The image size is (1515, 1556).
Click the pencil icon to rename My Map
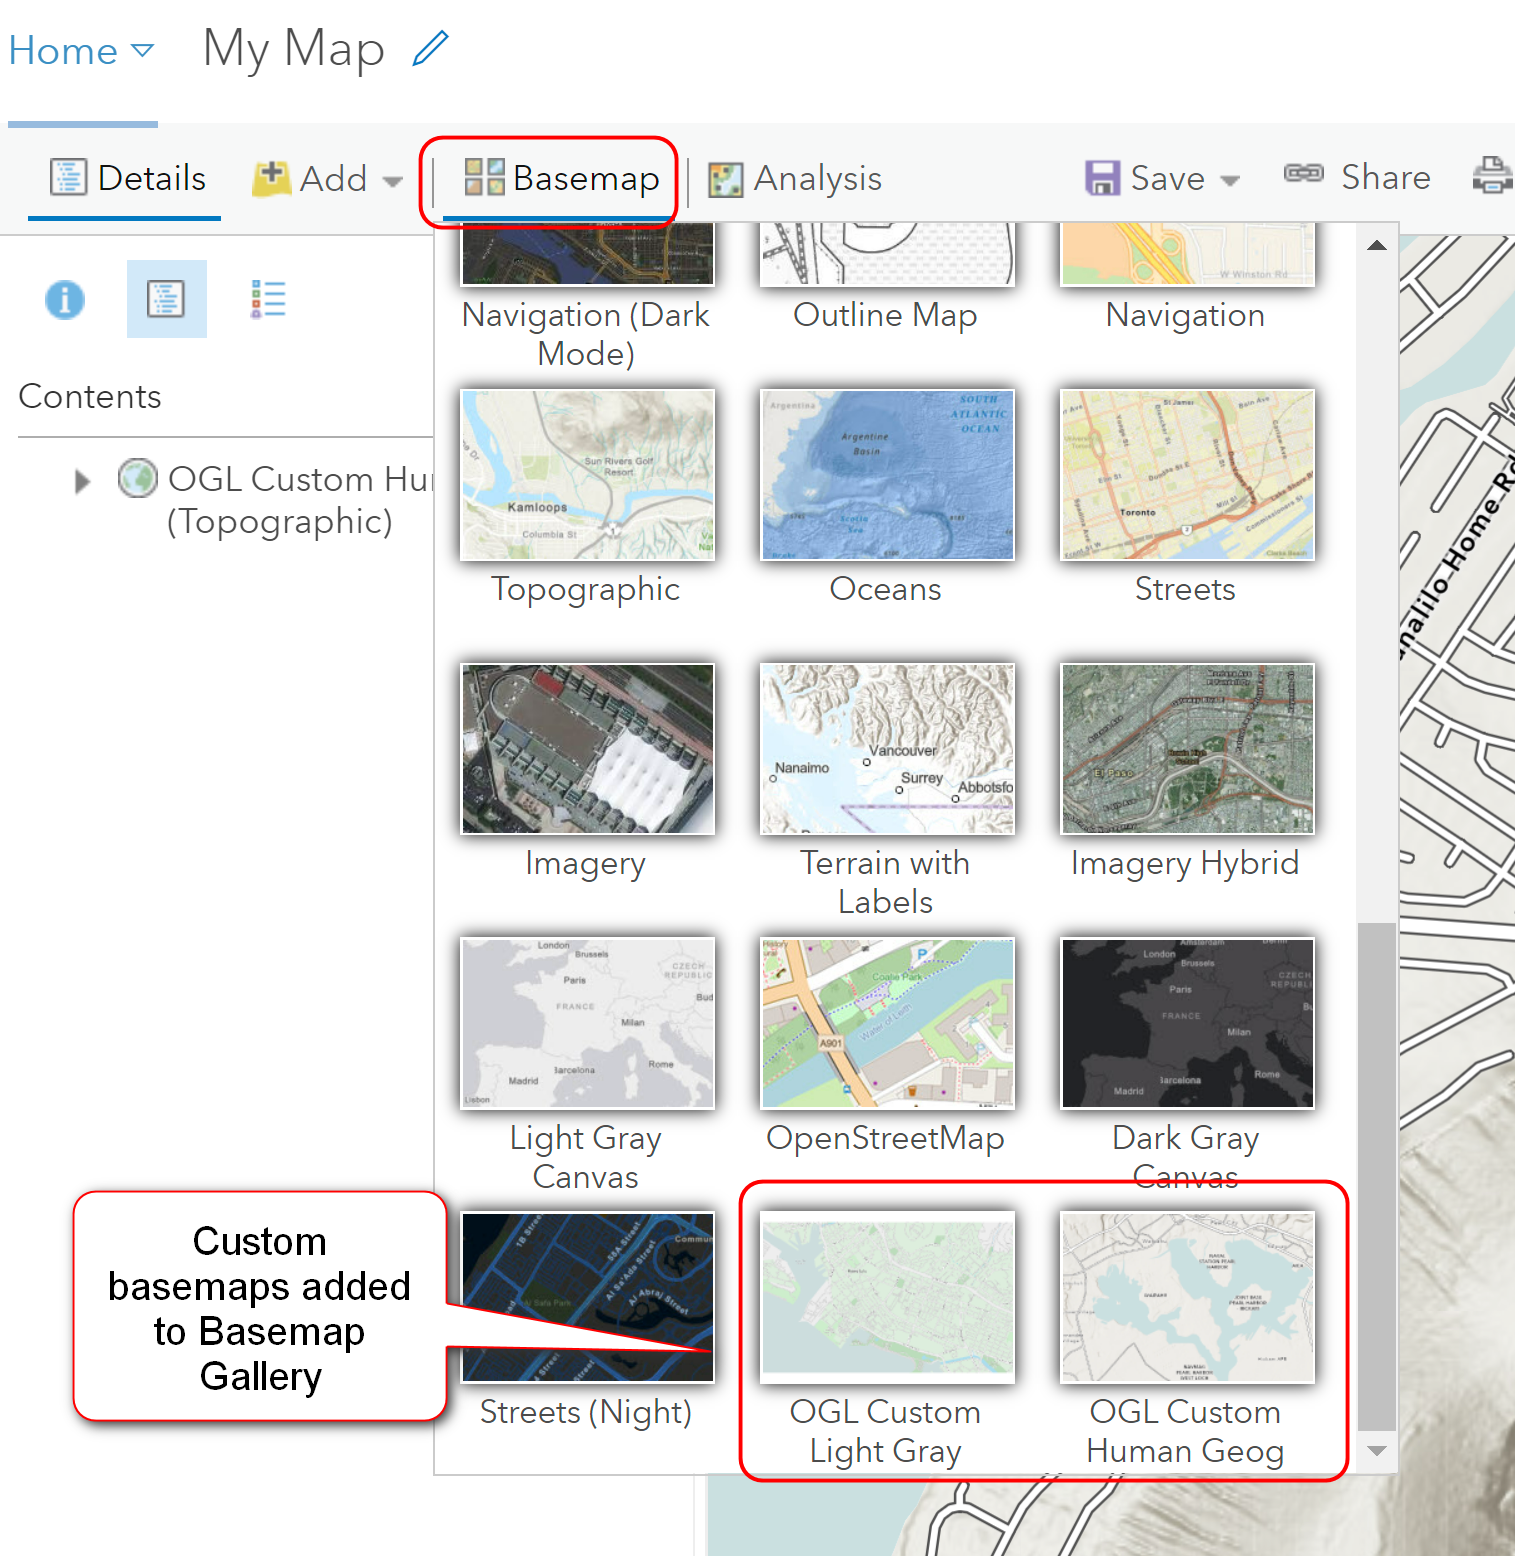pyautogui.click(x=430, y=49)
